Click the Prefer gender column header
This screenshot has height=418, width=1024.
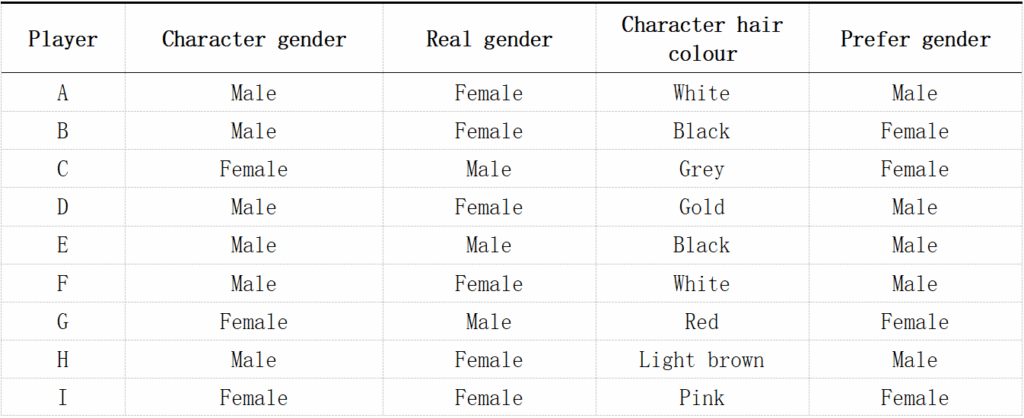click(x=915, y=40)
